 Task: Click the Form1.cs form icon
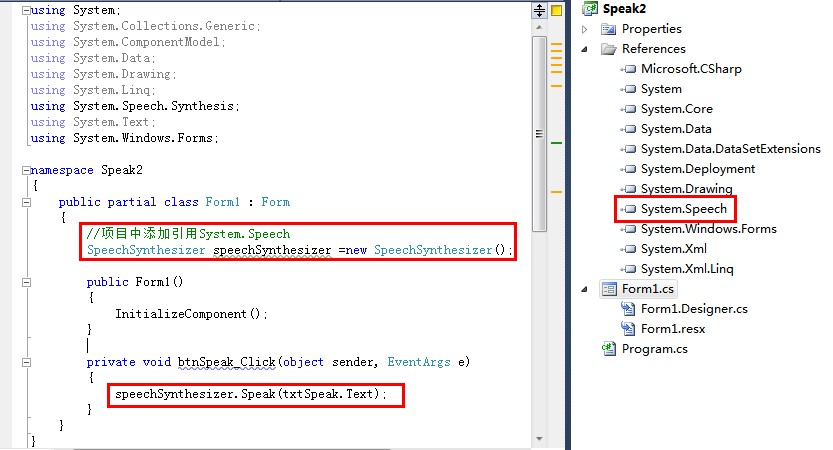(x=609, y=289)
